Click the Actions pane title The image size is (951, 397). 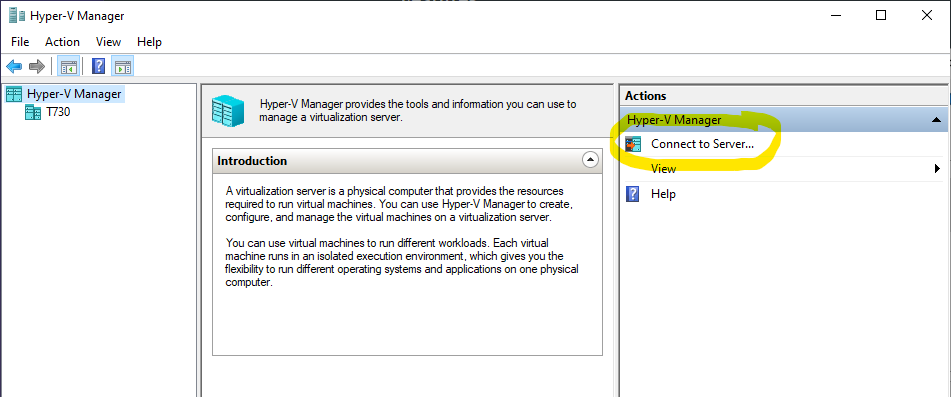(x=645, y=96)
